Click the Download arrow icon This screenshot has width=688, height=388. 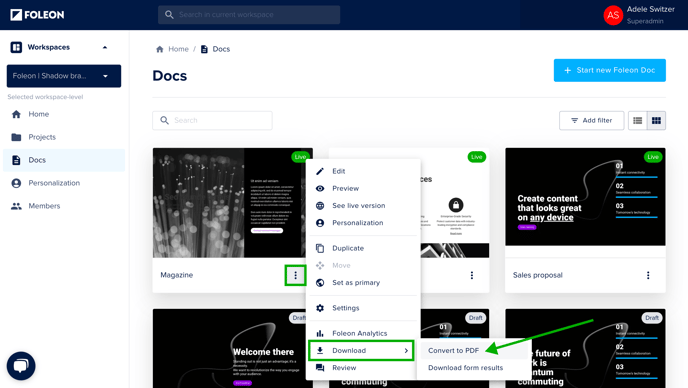(320, 350)
